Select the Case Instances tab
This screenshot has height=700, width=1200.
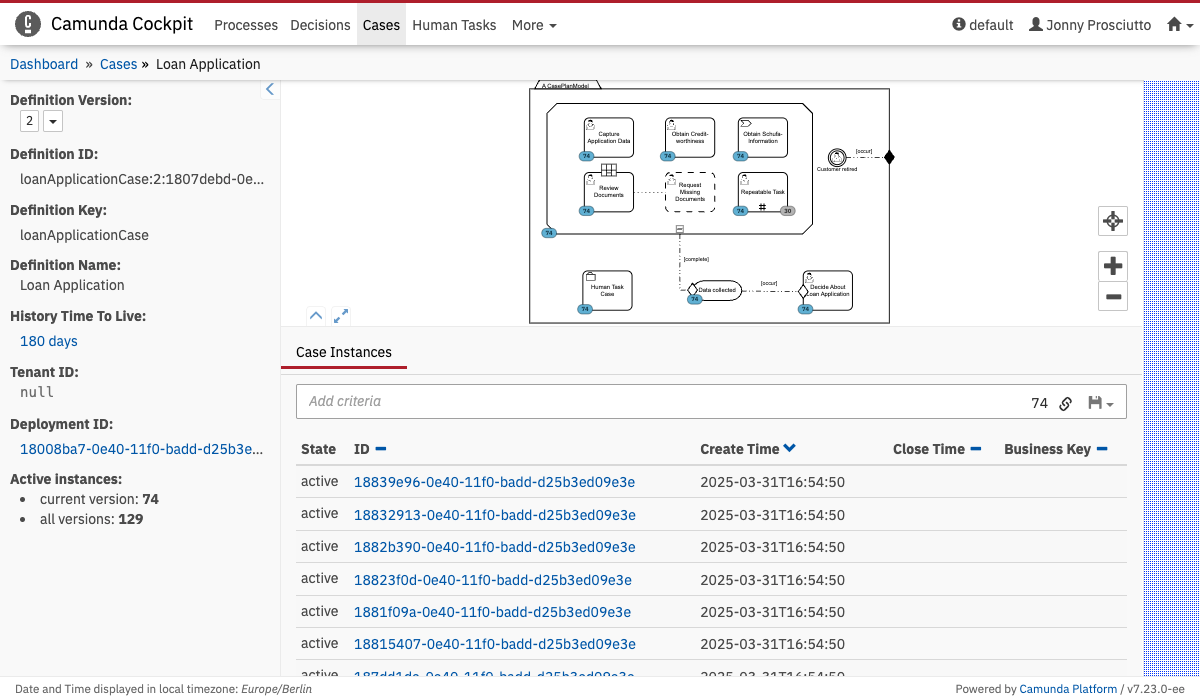[x=344, y=352]
